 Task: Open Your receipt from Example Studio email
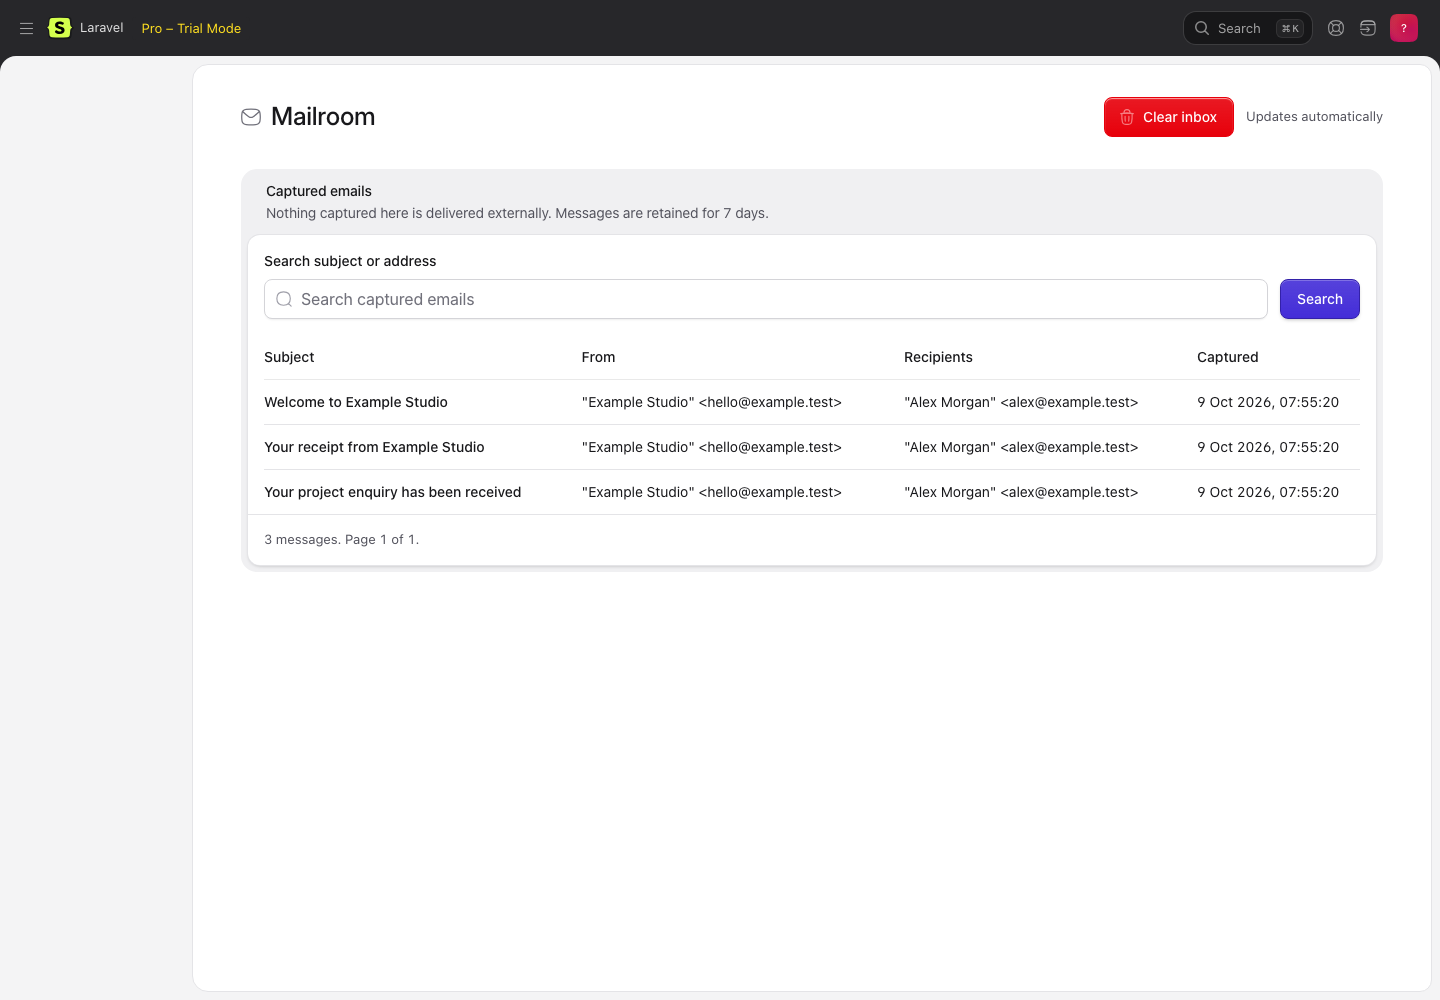pyautogui.click(x=374, y=447)
